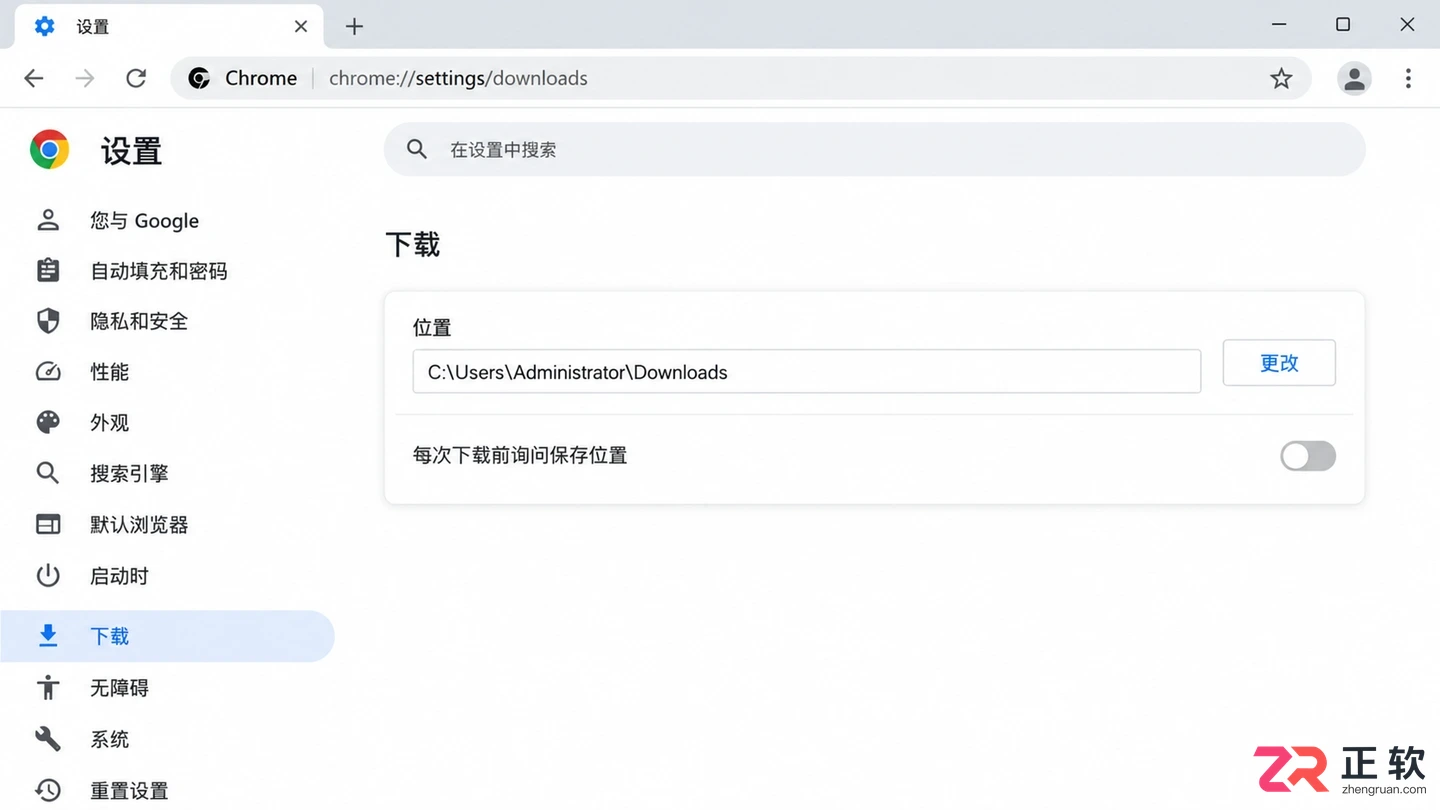Click the download path field showing C:\Users\Administrator\Downloads
The image size is (1440, 810).
pyautogui.click(x=807, y=372)
